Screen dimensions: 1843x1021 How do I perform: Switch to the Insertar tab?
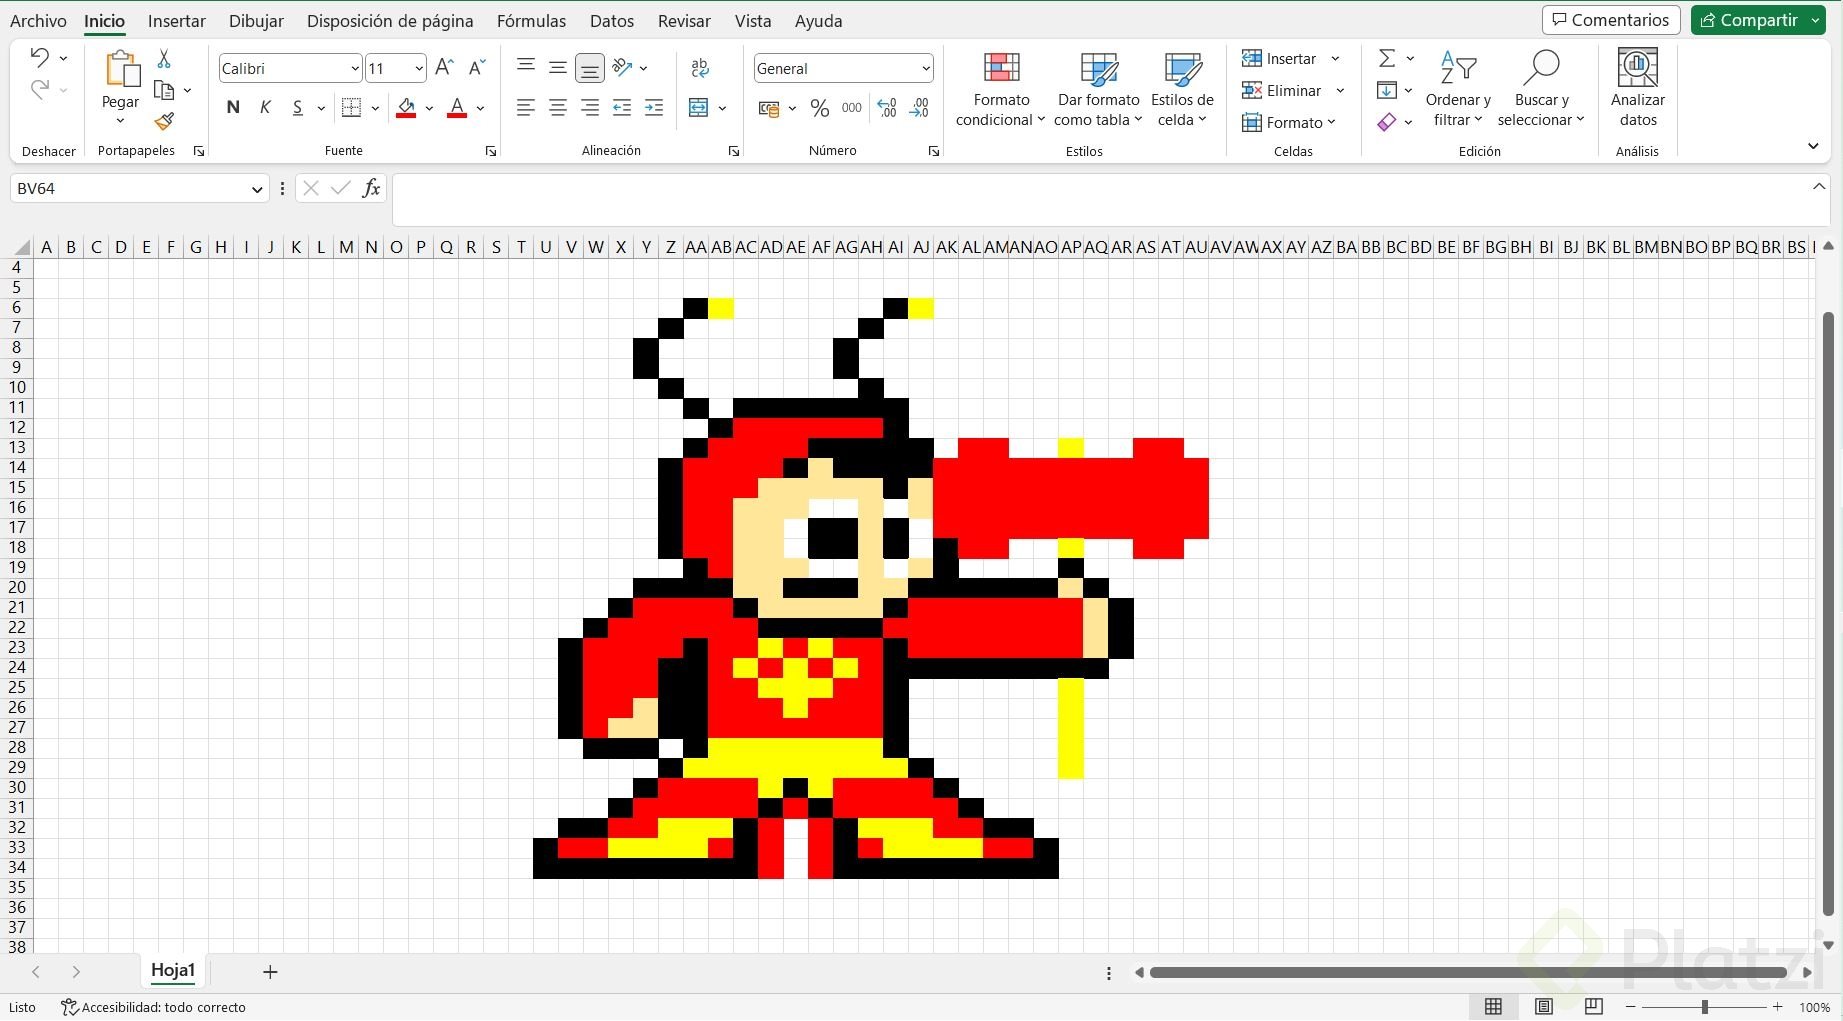pyautogui.click(x=176, y=20)
